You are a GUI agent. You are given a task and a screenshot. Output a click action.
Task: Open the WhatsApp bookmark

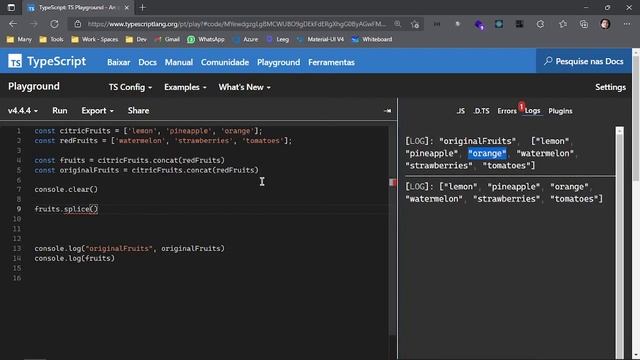tap(206, 39)
